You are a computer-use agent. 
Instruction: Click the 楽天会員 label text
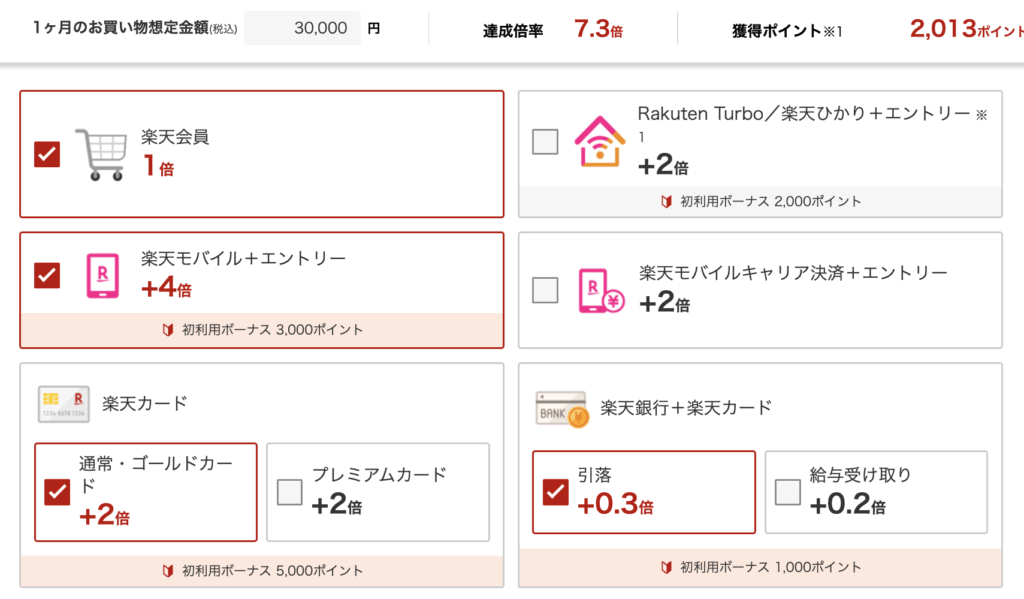(x=175, y=137)
